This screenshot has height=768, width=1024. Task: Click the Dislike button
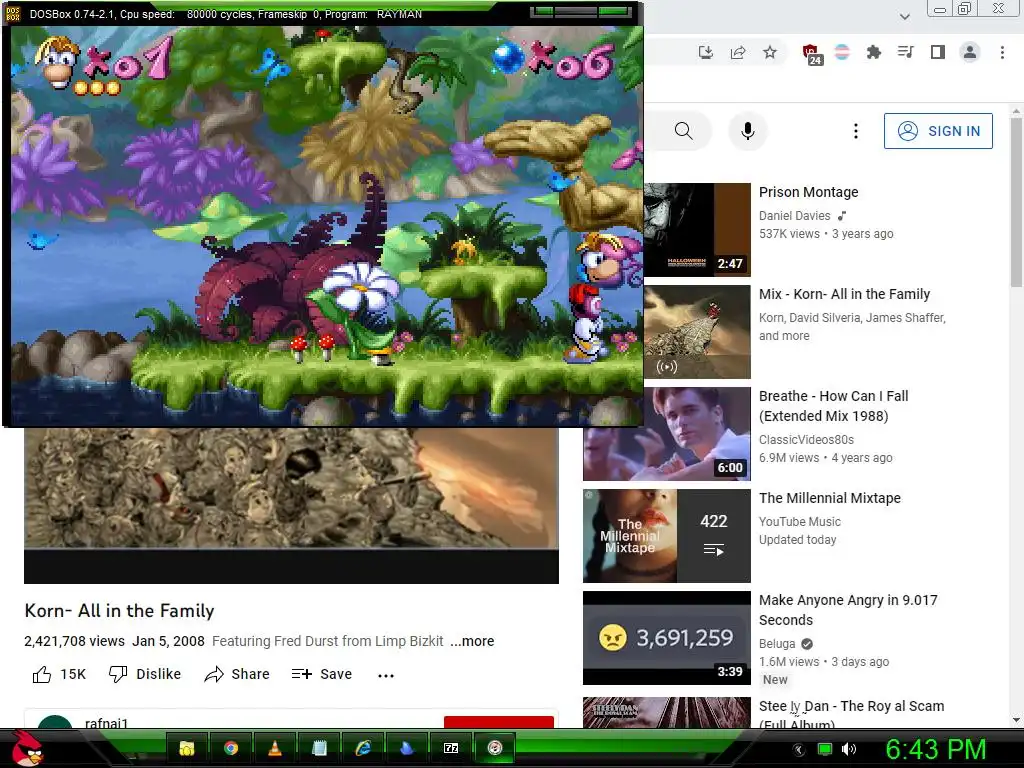pos(144,674)
